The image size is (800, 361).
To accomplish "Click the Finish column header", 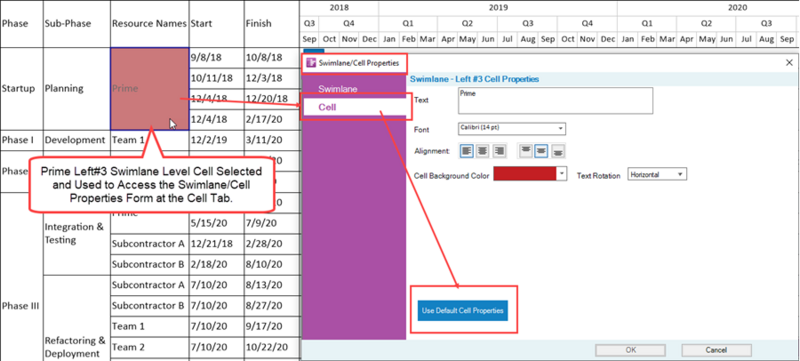I will coord(271,23).
